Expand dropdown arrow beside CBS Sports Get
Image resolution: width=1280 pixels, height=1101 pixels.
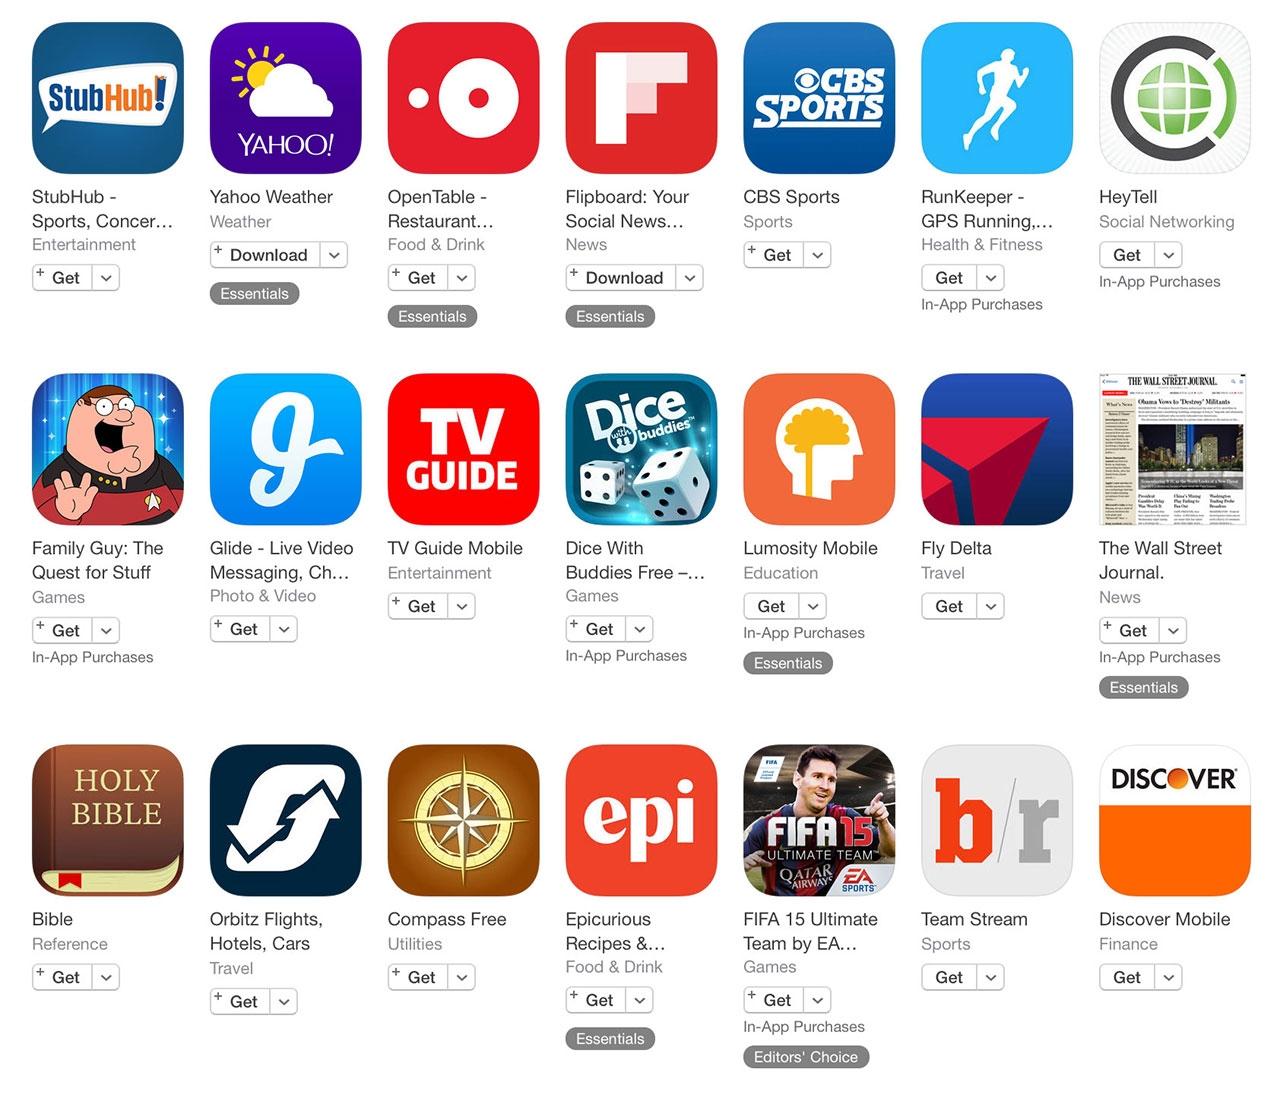[818, 255]
